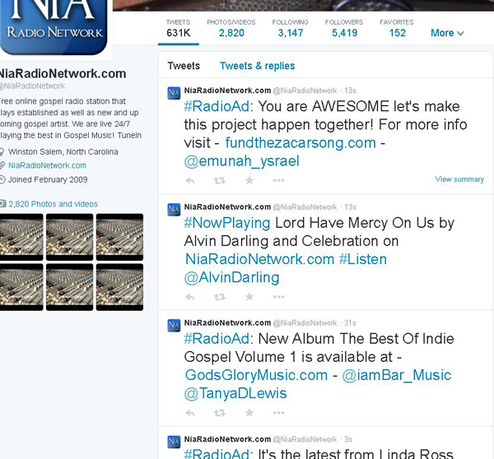Click avatar icon of NowPlaying tweet
This screenshot has height=459, width=494.
174,209
